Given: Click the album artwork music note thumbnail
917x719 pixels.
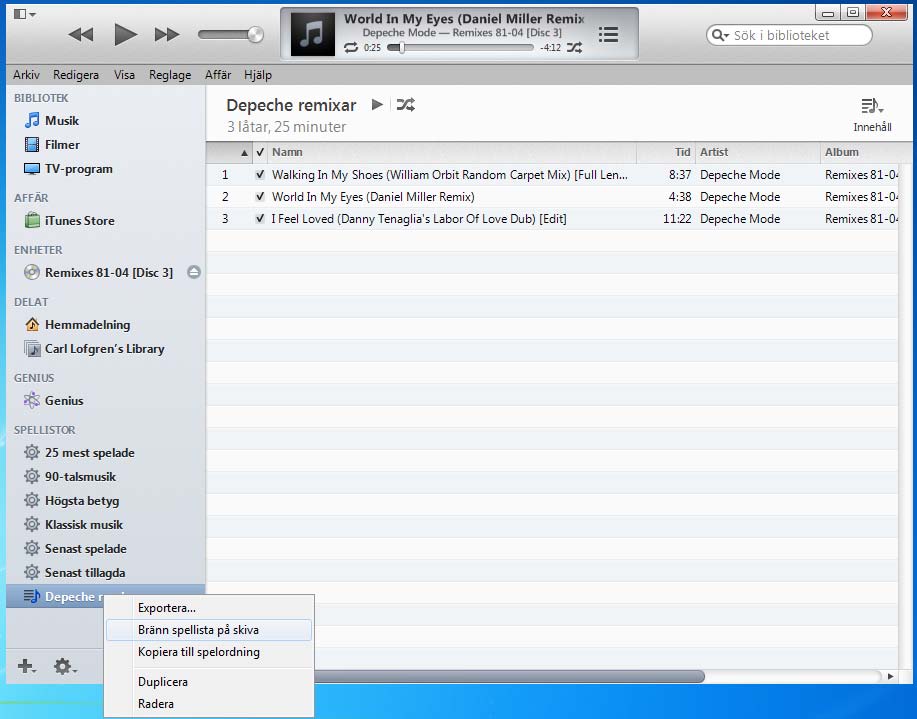Looking at the screenshot, I should pyautogui.click(x=312, y=34).
